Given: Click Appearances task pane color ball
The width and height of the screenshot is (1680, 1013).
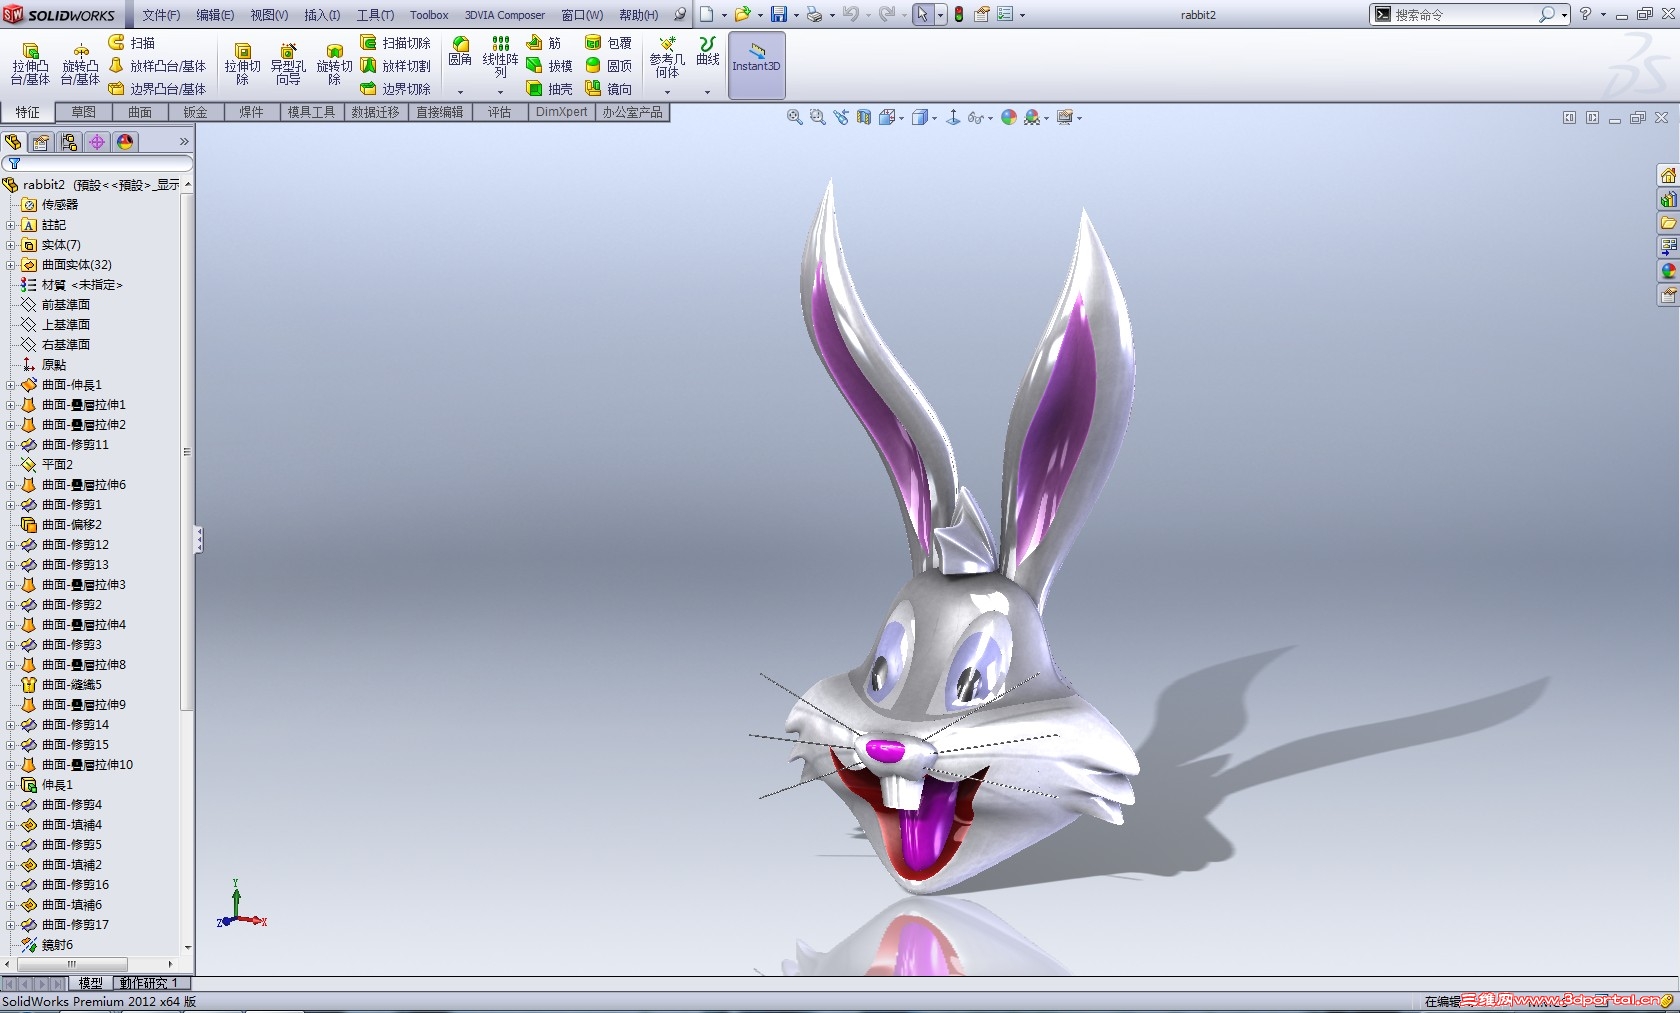Looking at the screenshot, I should (1668, 271).
